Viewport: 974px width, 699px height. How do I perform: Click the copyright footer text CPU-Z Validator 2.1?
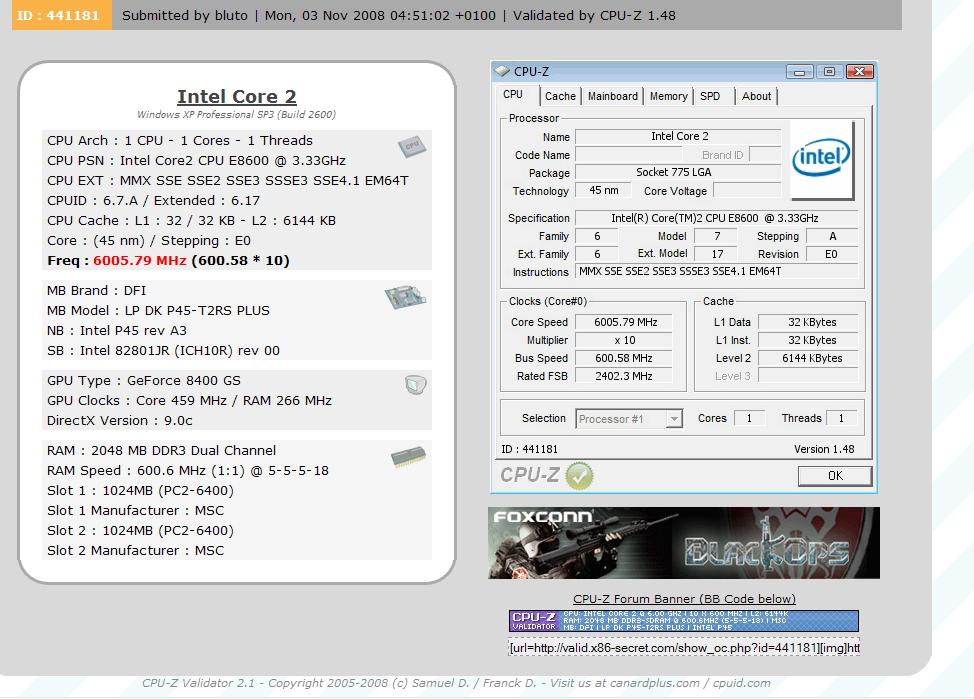tap(456, 683)
